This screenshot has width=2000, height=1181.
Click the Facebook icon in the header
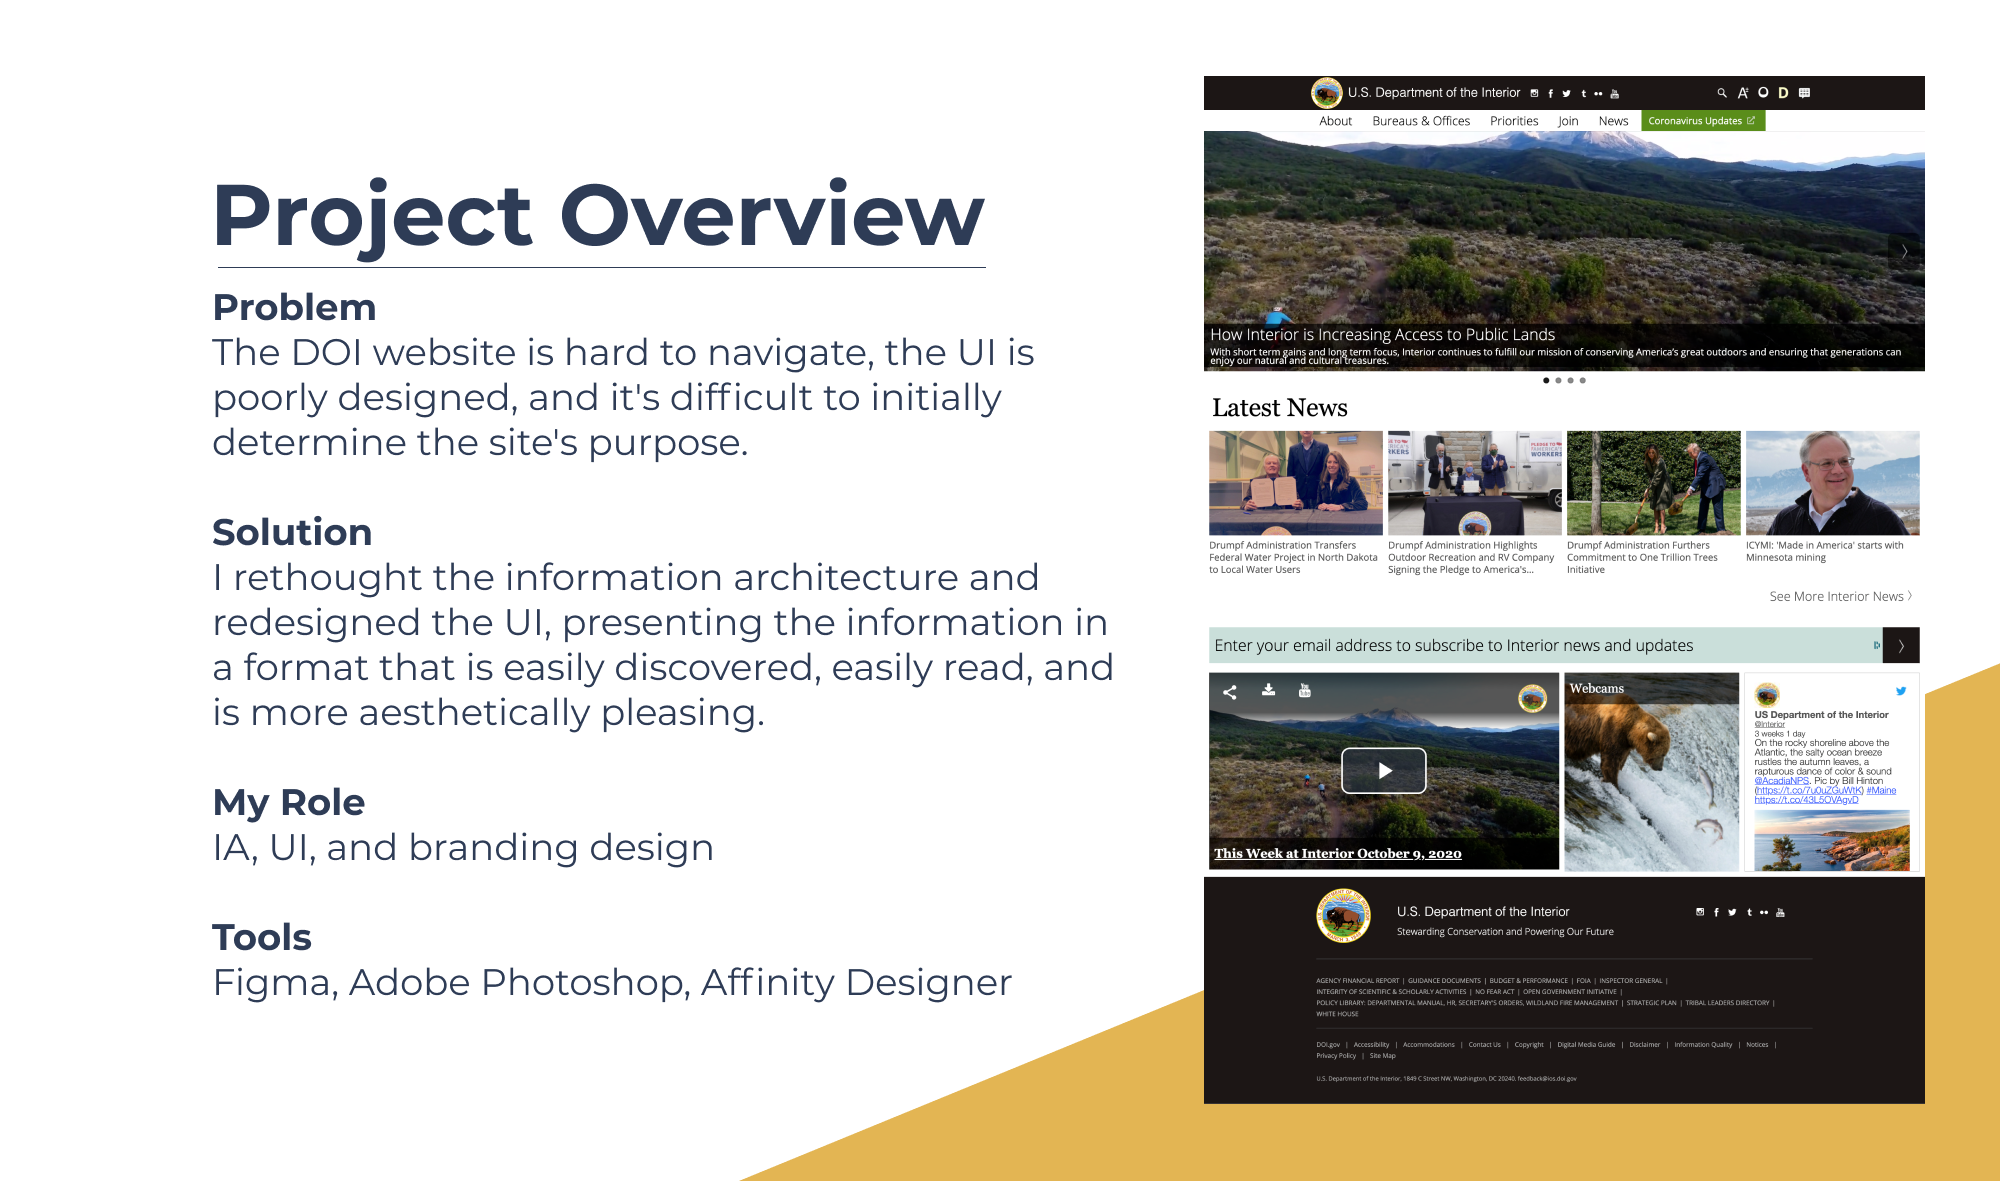click(x=1549, y=91)
